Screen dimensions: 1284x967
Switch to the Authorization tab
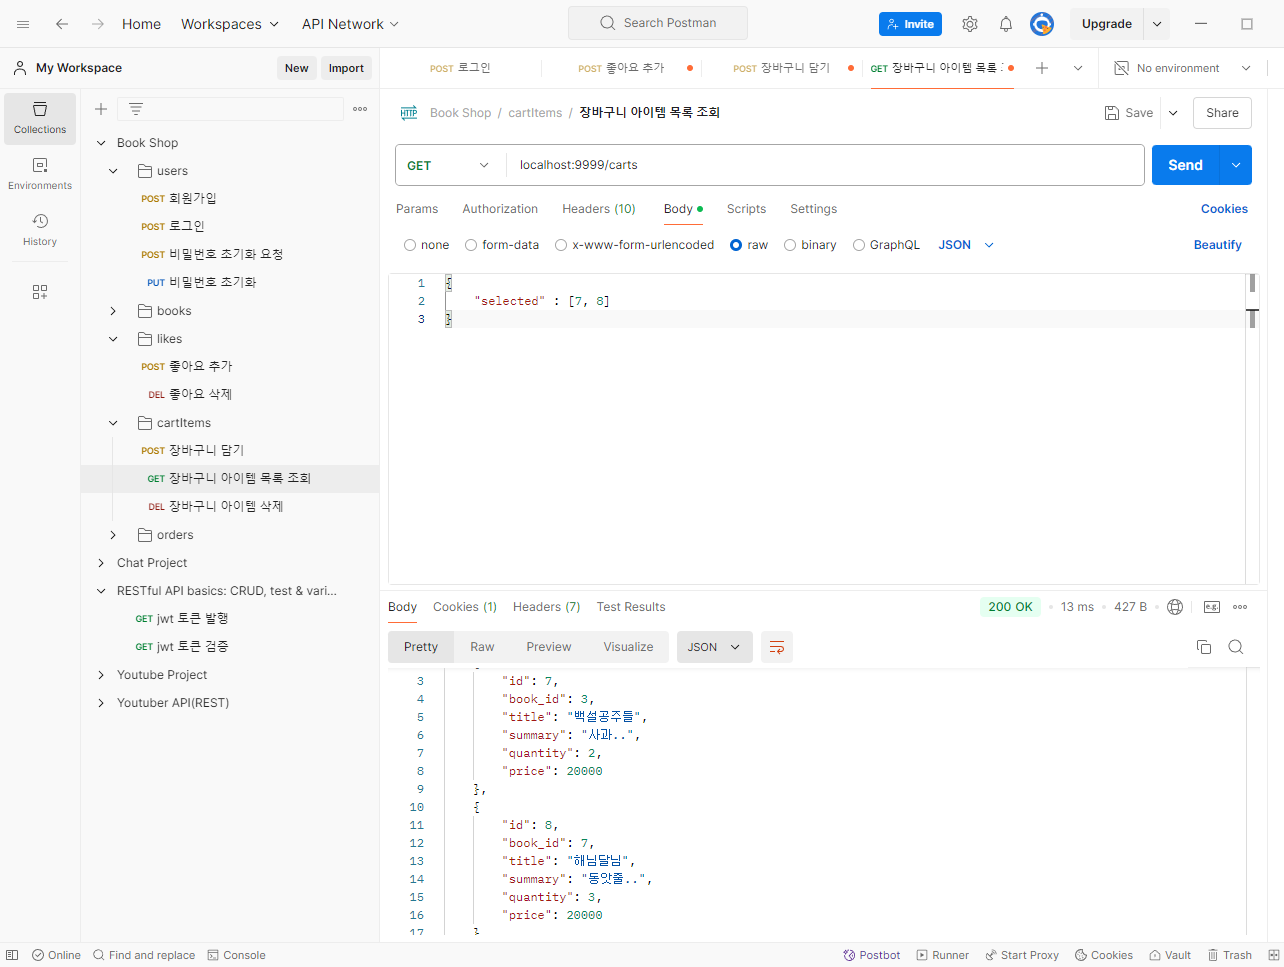point(500,209)
